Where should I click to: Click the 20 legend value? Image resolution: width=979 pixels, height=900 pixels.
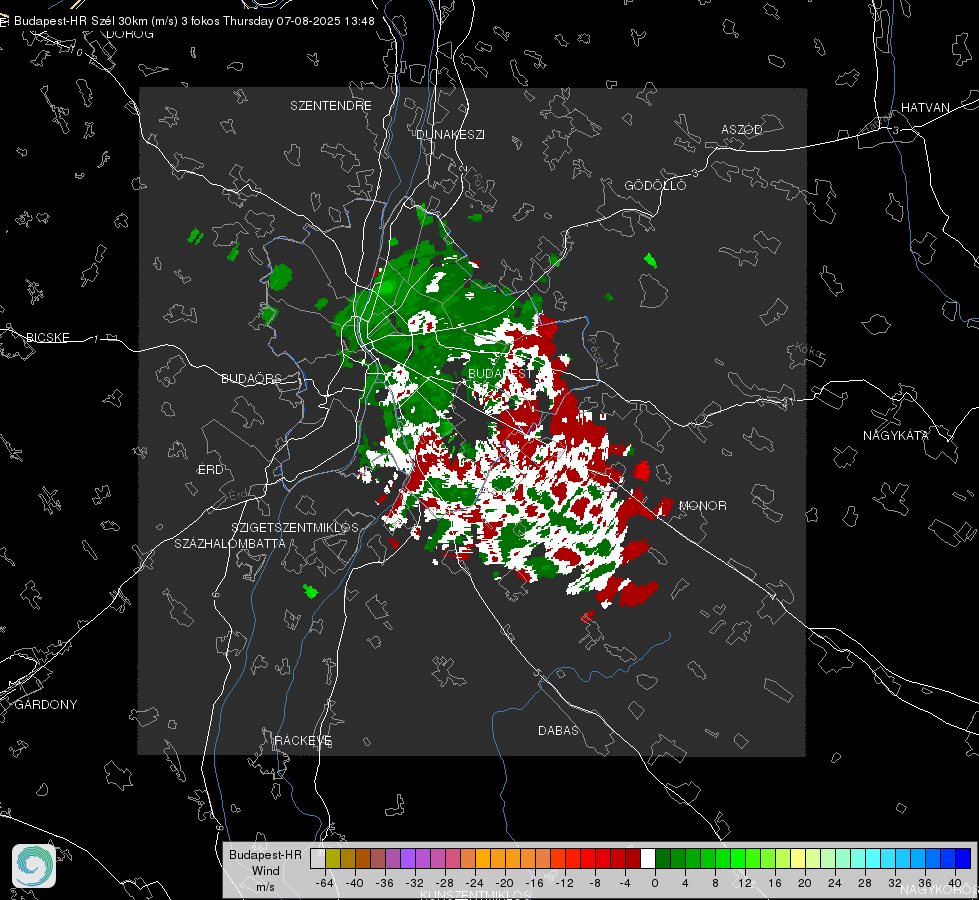pyautogui.click(x=804, y=883)
